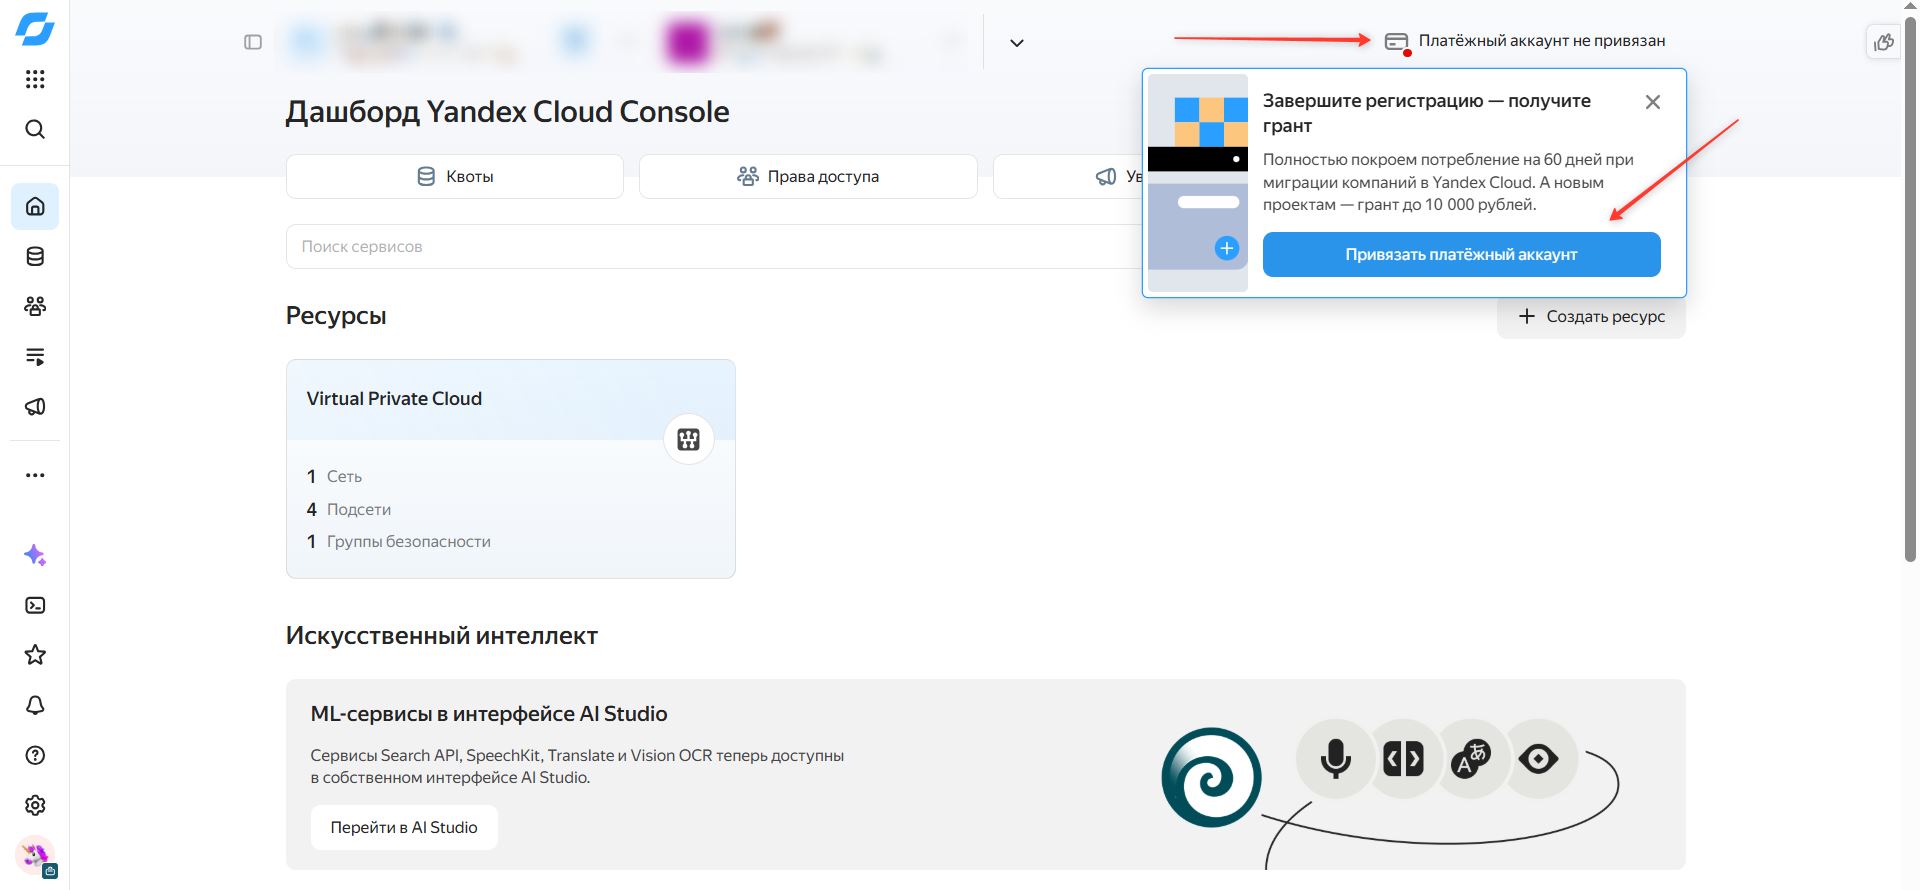Open the megaphone sidebar icon

(35, 407)
